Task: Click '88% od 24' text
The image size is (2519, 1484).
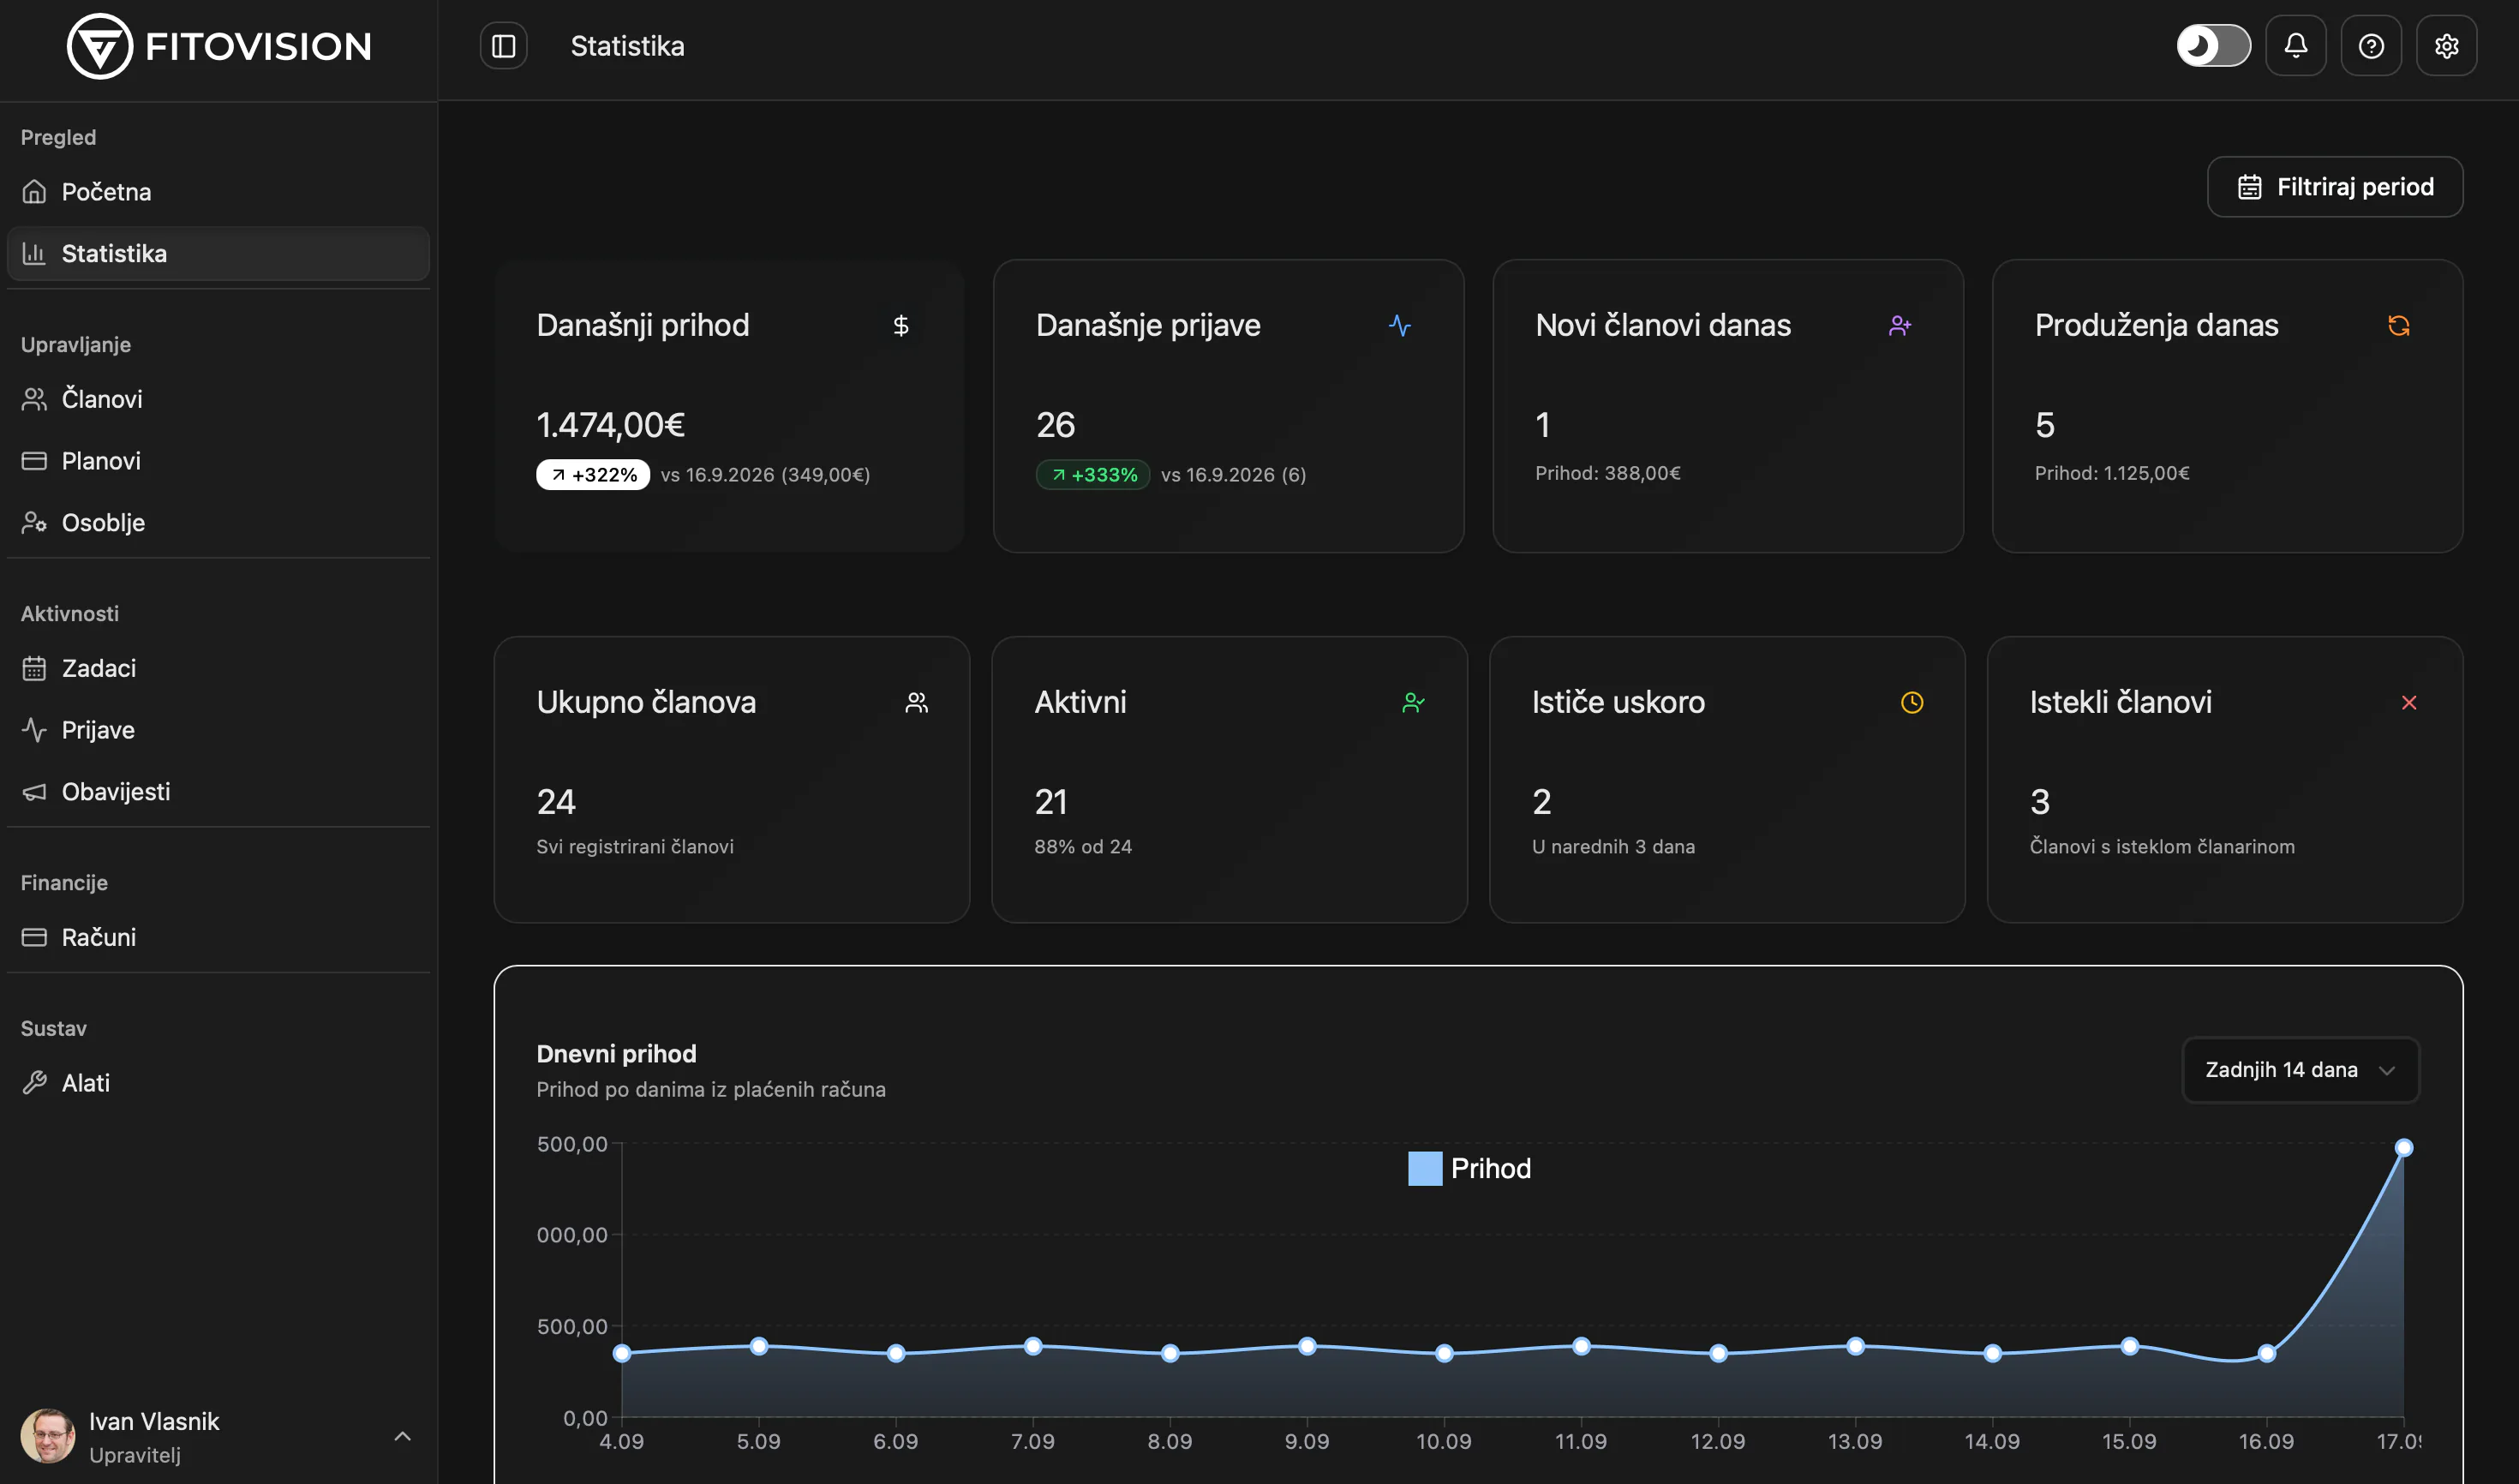Action: (x=1083, y=847)
